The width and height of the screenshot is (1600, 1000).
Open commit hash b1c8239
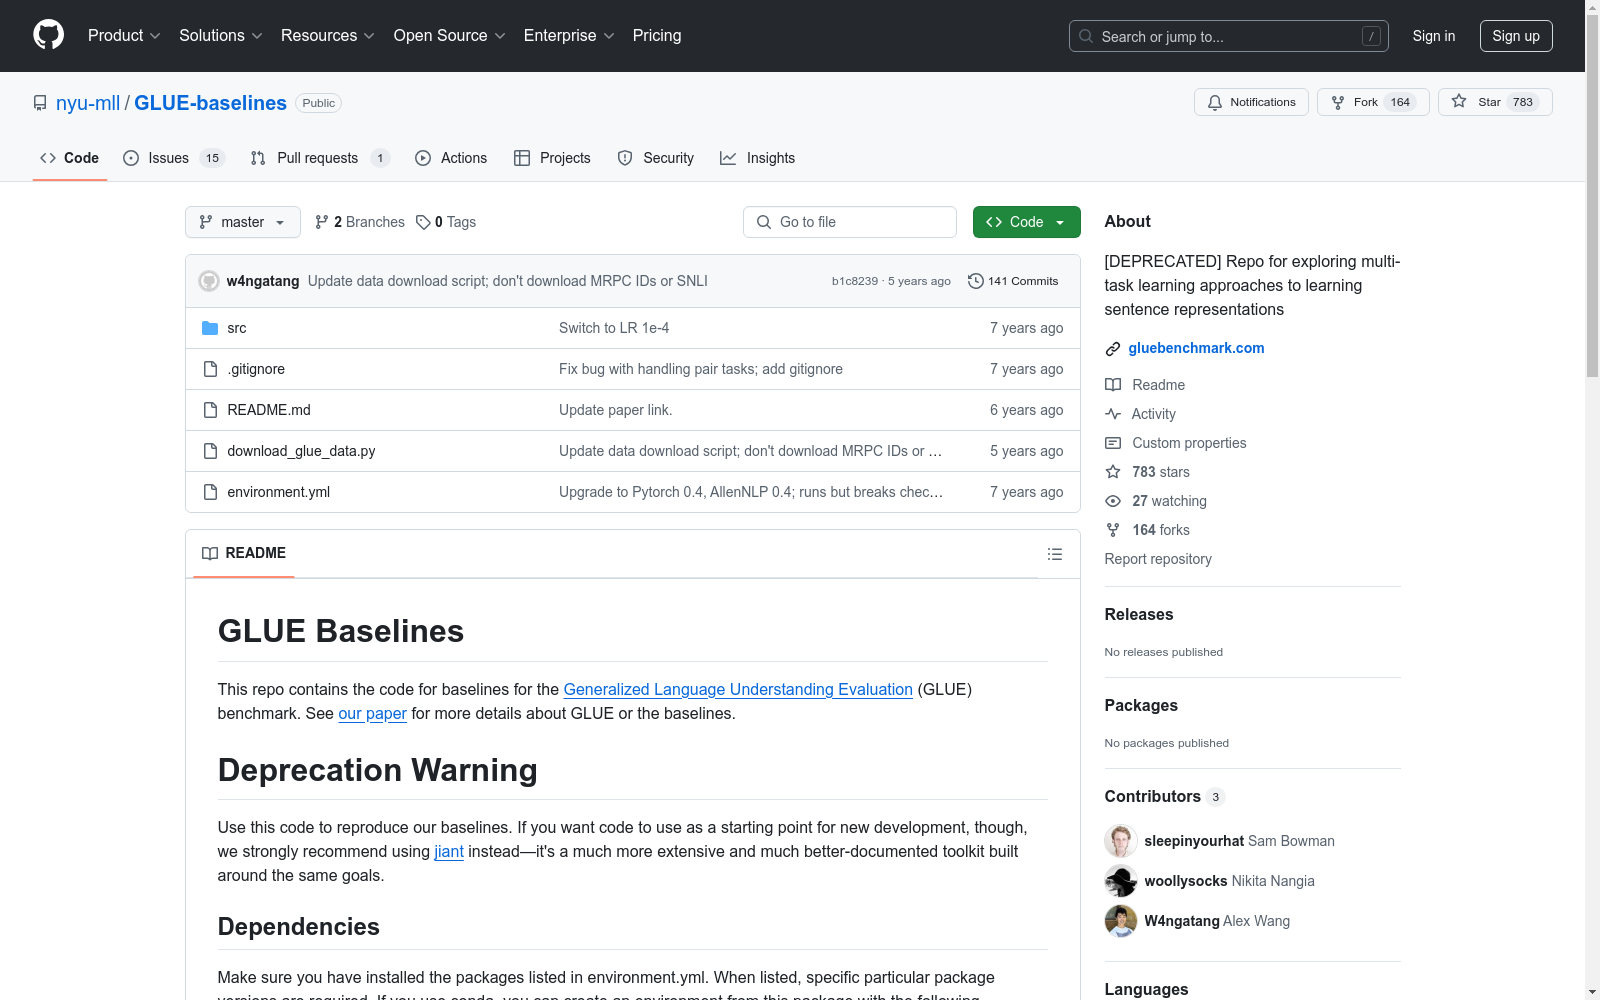click(x=855, y=281)
